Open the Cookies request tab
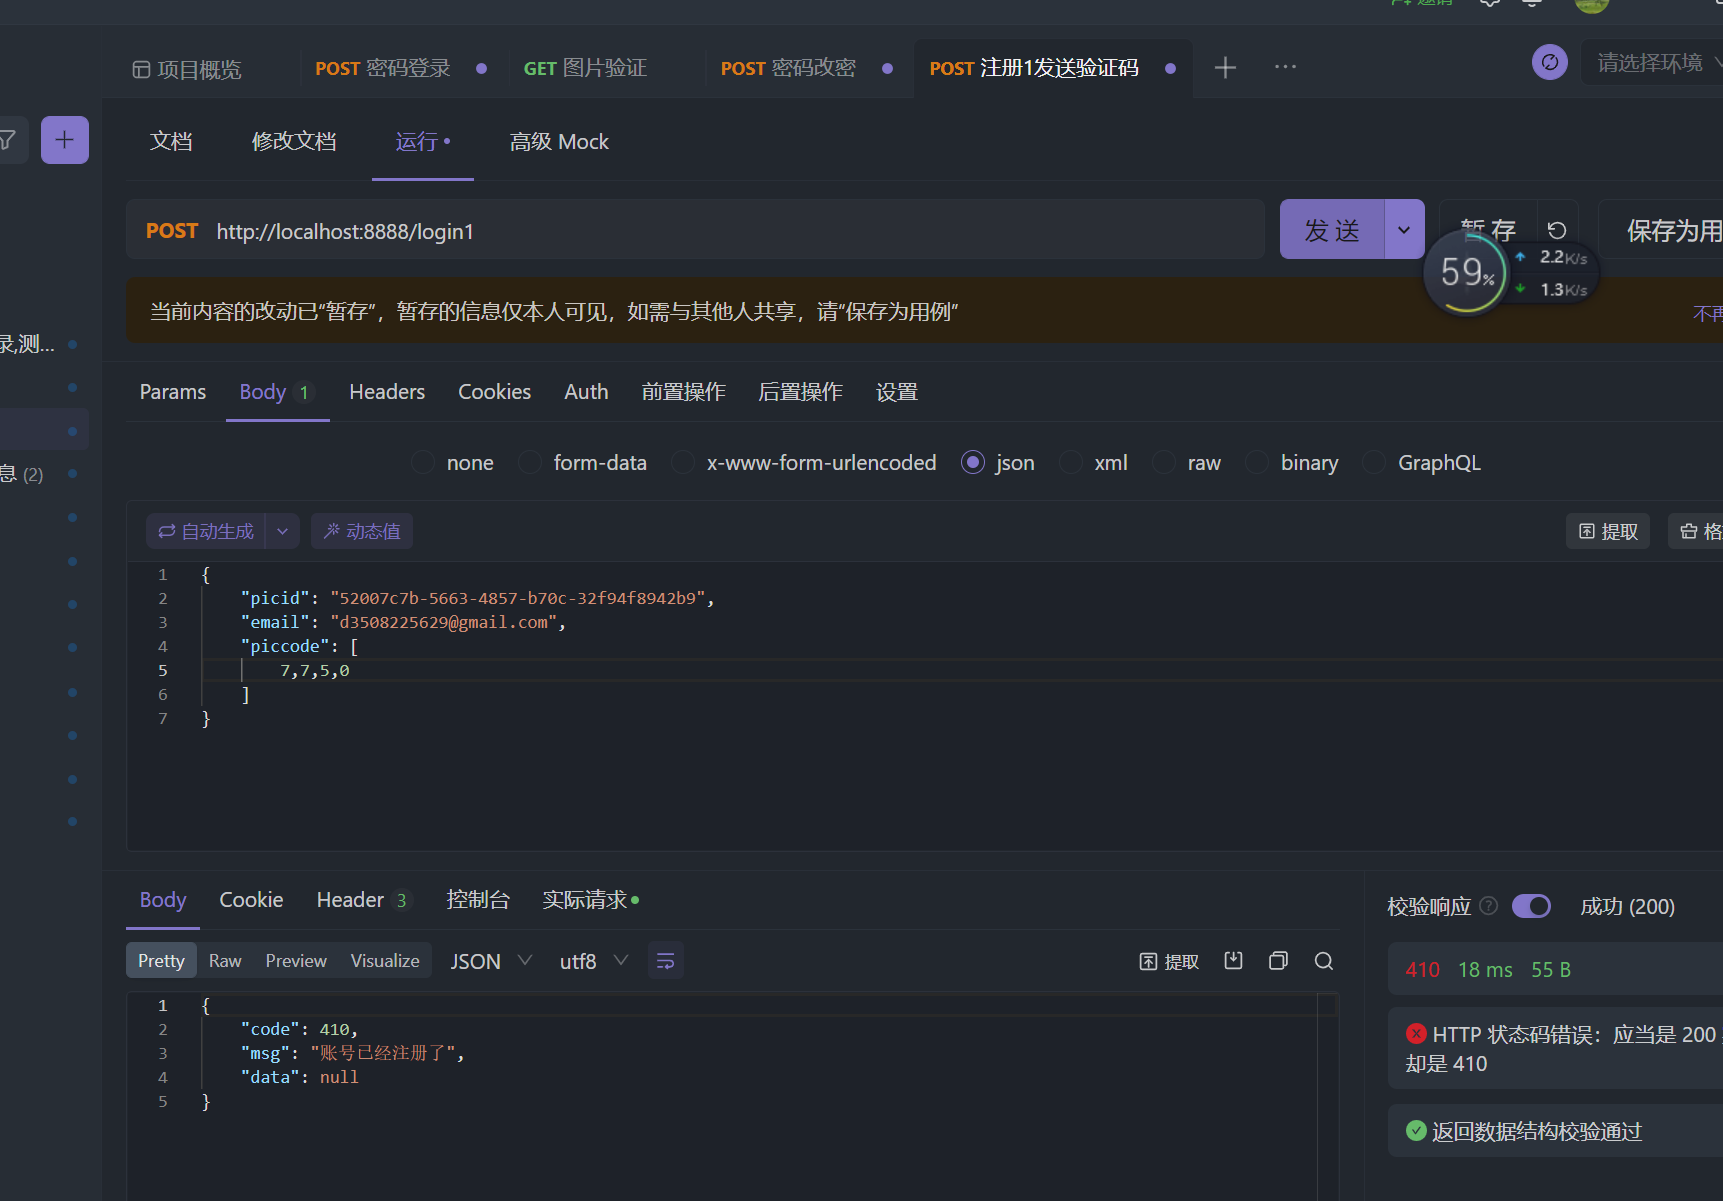The image size is (1723, 1201). point(494,392)
